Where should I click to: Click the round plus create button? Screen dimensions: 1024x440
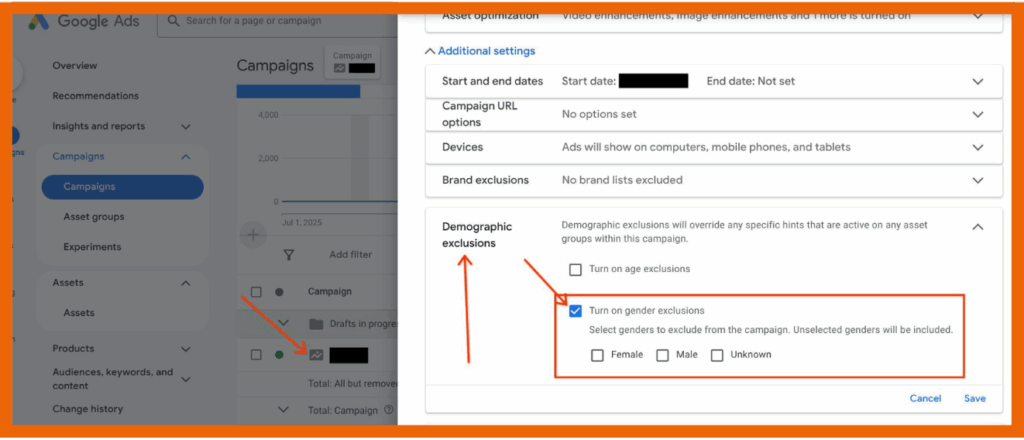253,236
